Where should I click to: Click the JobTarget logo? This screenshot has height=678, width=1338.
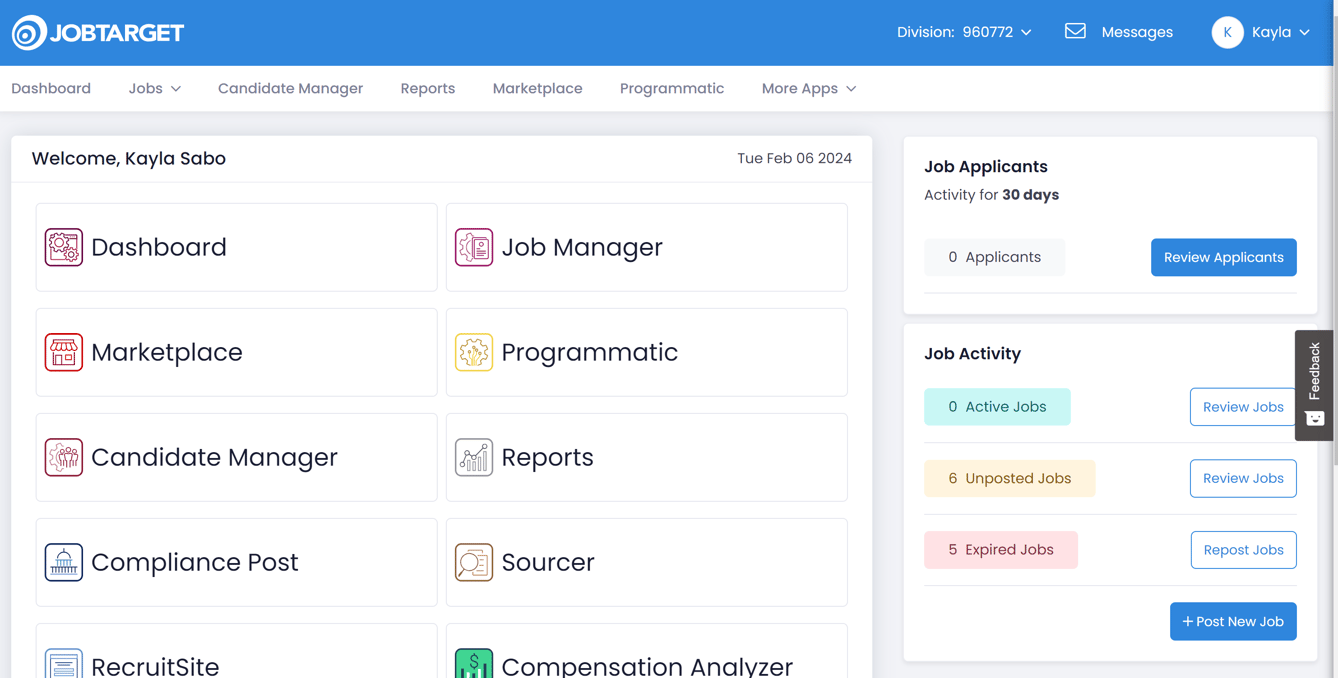(x=97, y=31)
